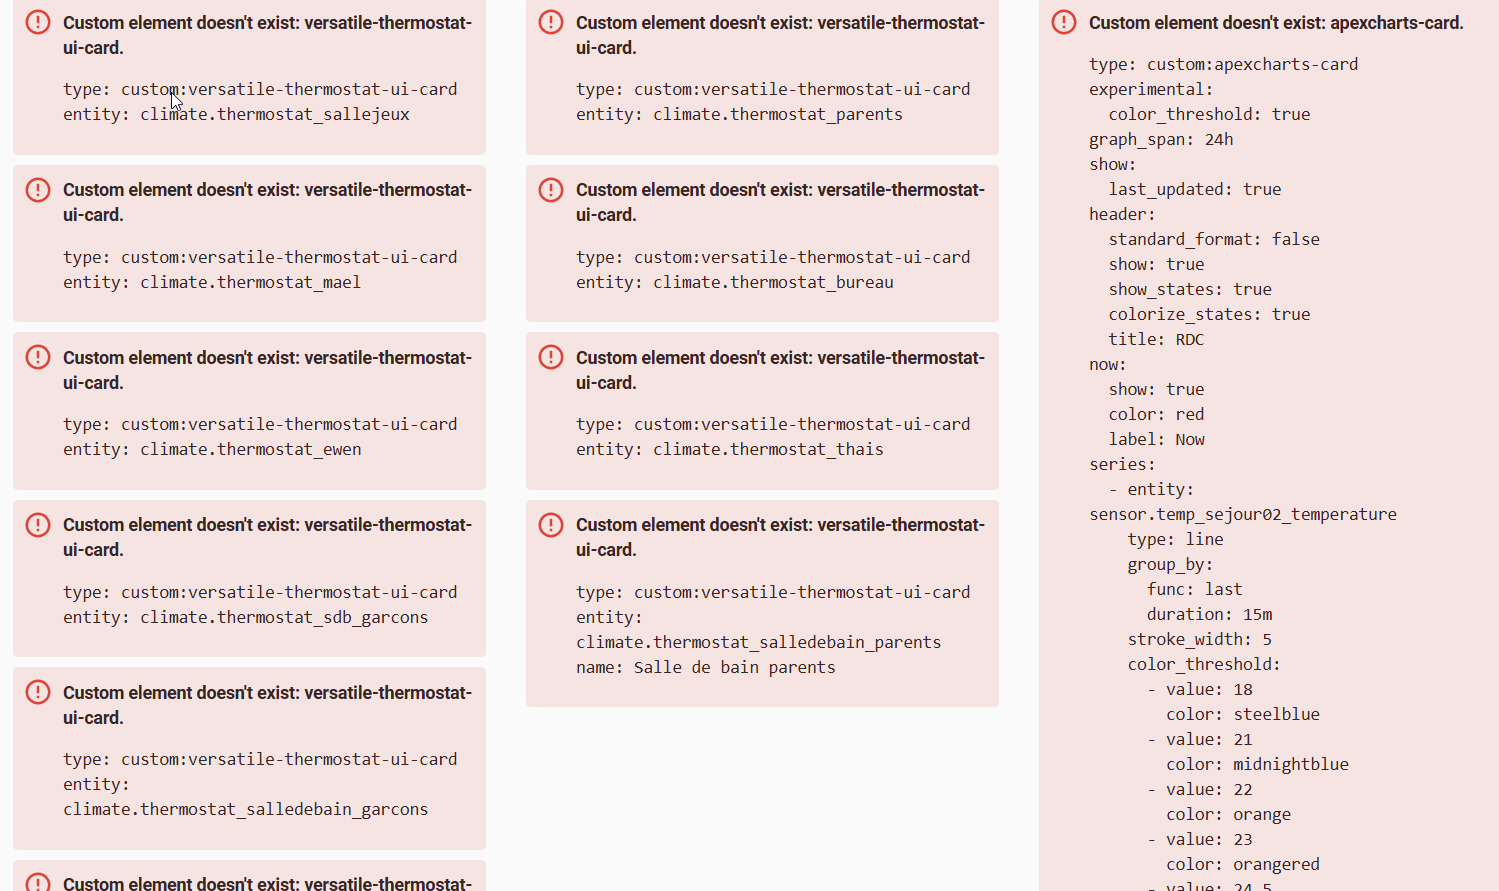Click the text 'entity: climate.thermostat_mael'
Screen dimensions: 1499x891
(212, 282)
